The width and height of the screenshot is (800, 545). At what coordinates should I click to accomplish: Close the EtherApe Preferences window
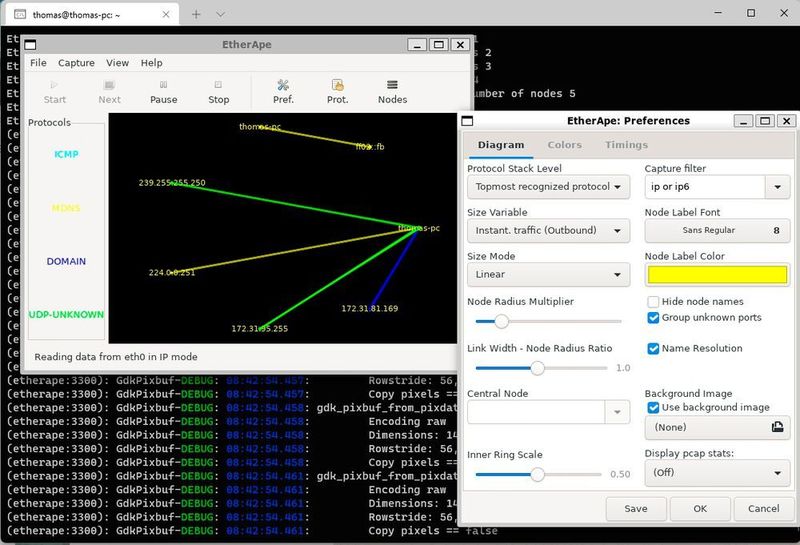787,121
